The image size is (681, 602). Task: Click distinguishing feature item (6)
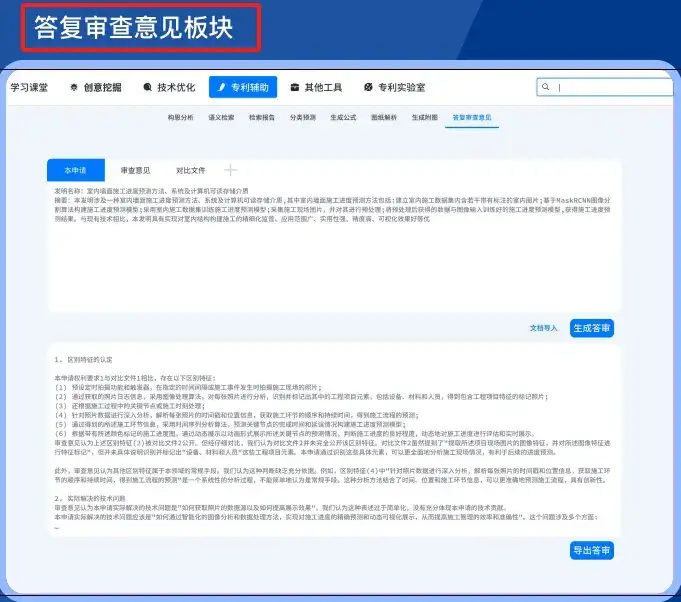pyautogui.click(x=294, y=433)
